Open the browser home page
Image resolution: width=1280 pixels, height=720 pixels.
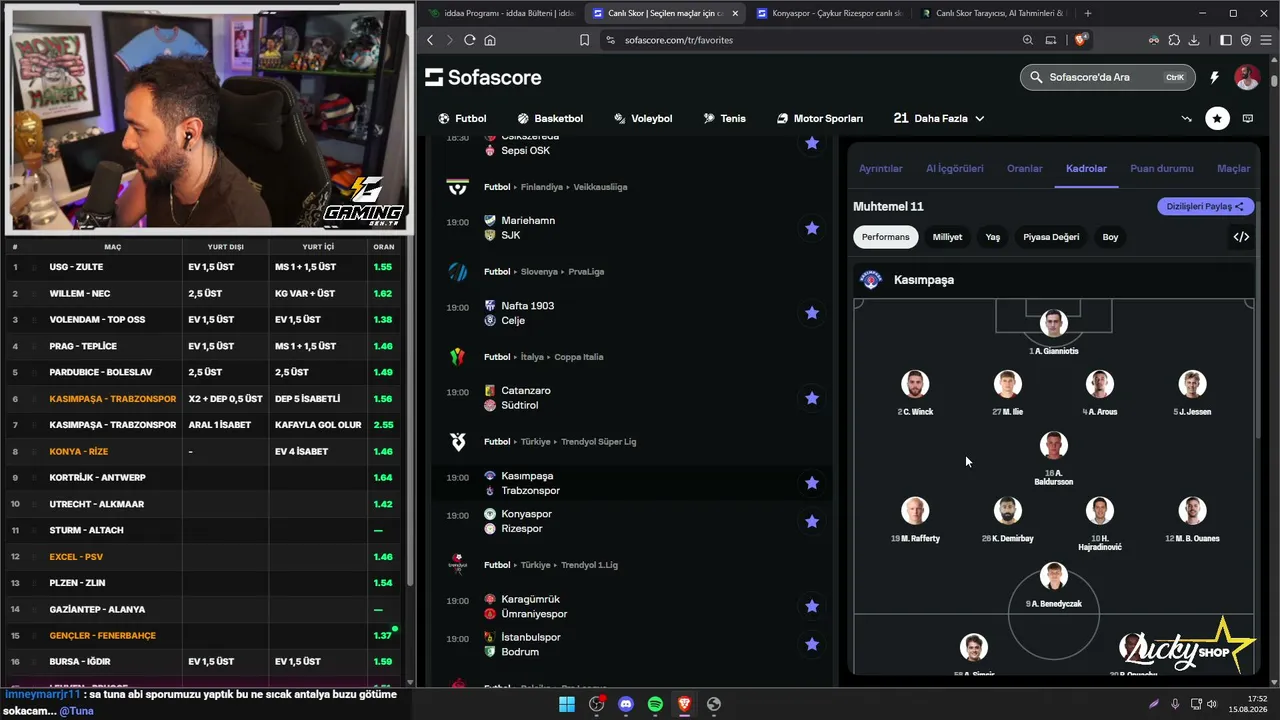(x=490, y=40)
